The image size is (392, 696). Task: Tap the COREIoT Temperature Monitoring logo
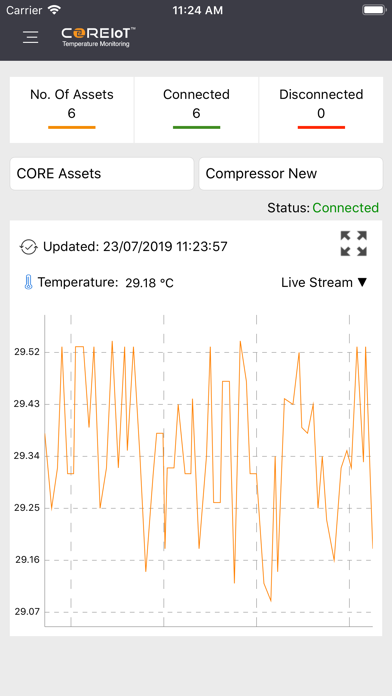coord(98,37)
